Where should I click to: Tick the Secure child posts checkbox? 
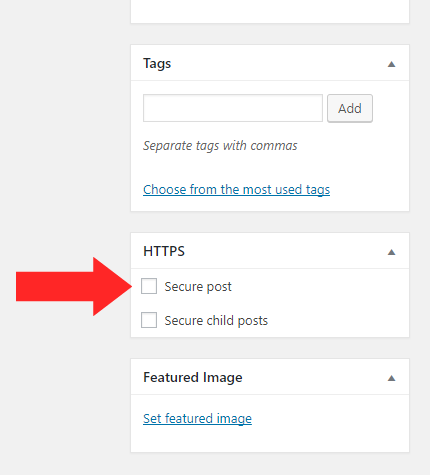click(x=149, y=320)
